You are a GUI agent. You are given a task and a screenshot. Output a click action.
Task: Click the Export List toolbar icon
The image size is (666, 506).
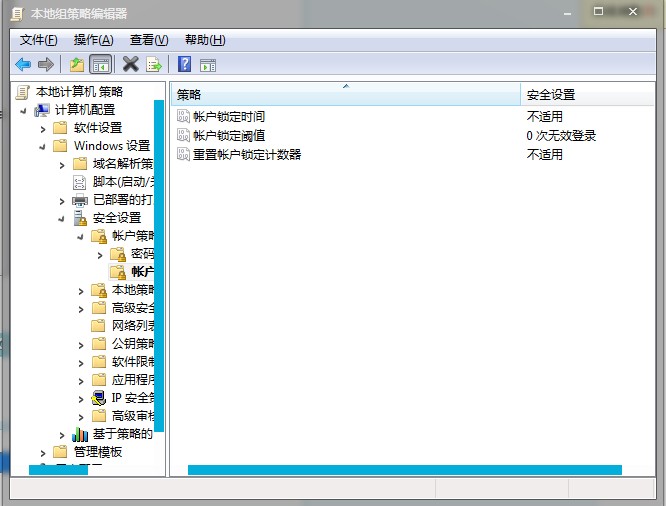tap(154, 65)
